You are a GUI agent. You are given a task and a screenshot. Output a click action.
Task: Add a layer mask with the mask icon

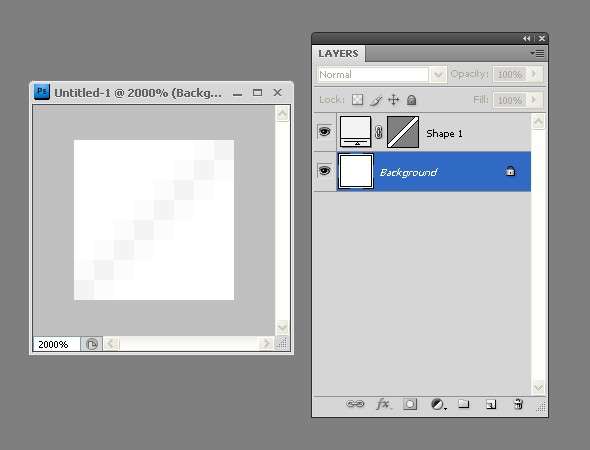tap(410, 404)
